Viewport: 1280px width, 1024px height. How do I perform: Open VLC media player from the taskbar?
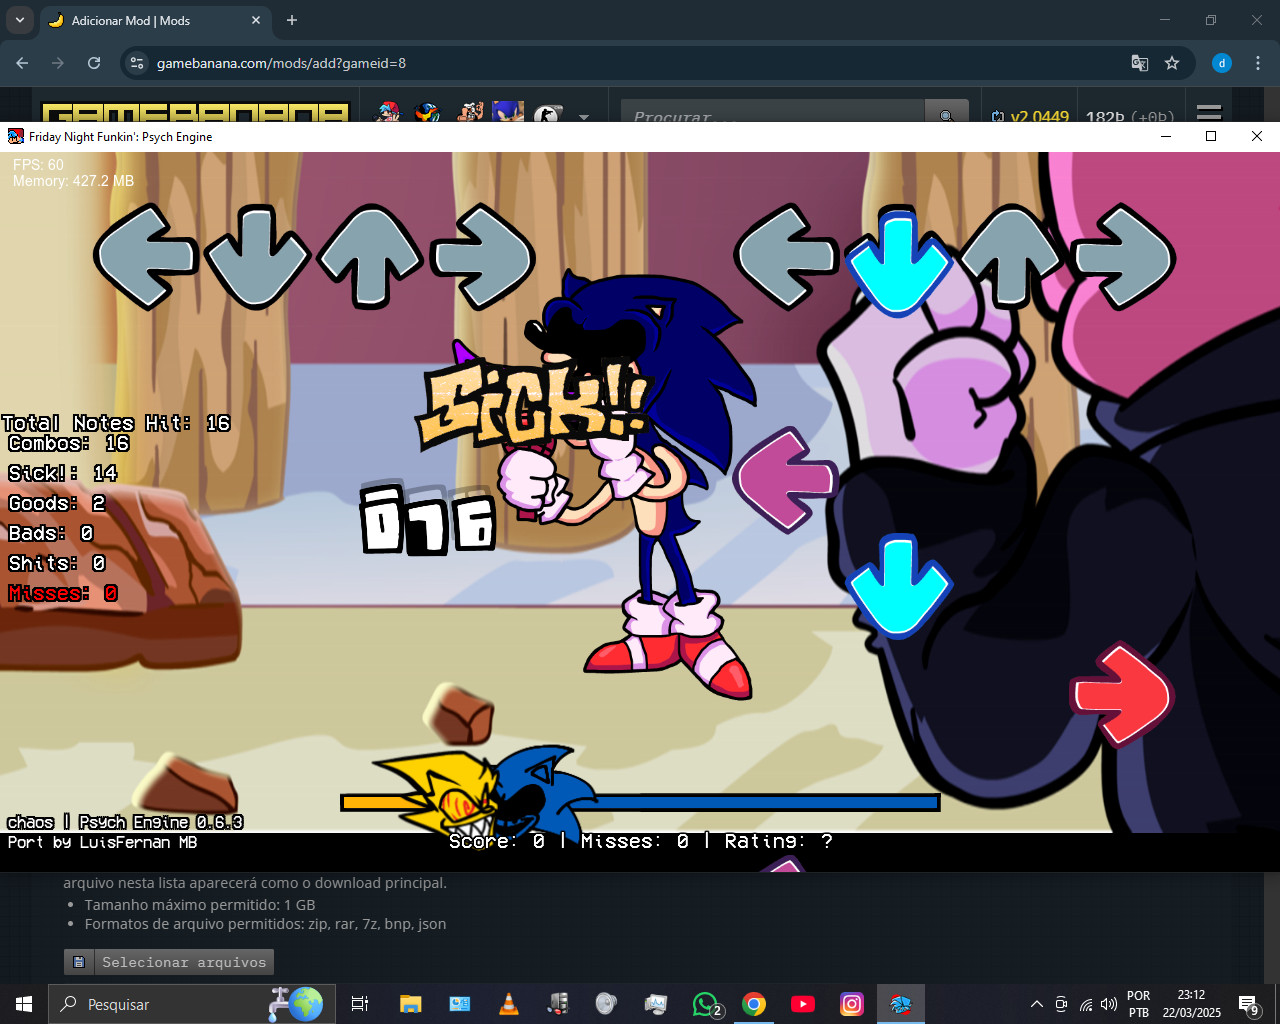(509, 1004)
